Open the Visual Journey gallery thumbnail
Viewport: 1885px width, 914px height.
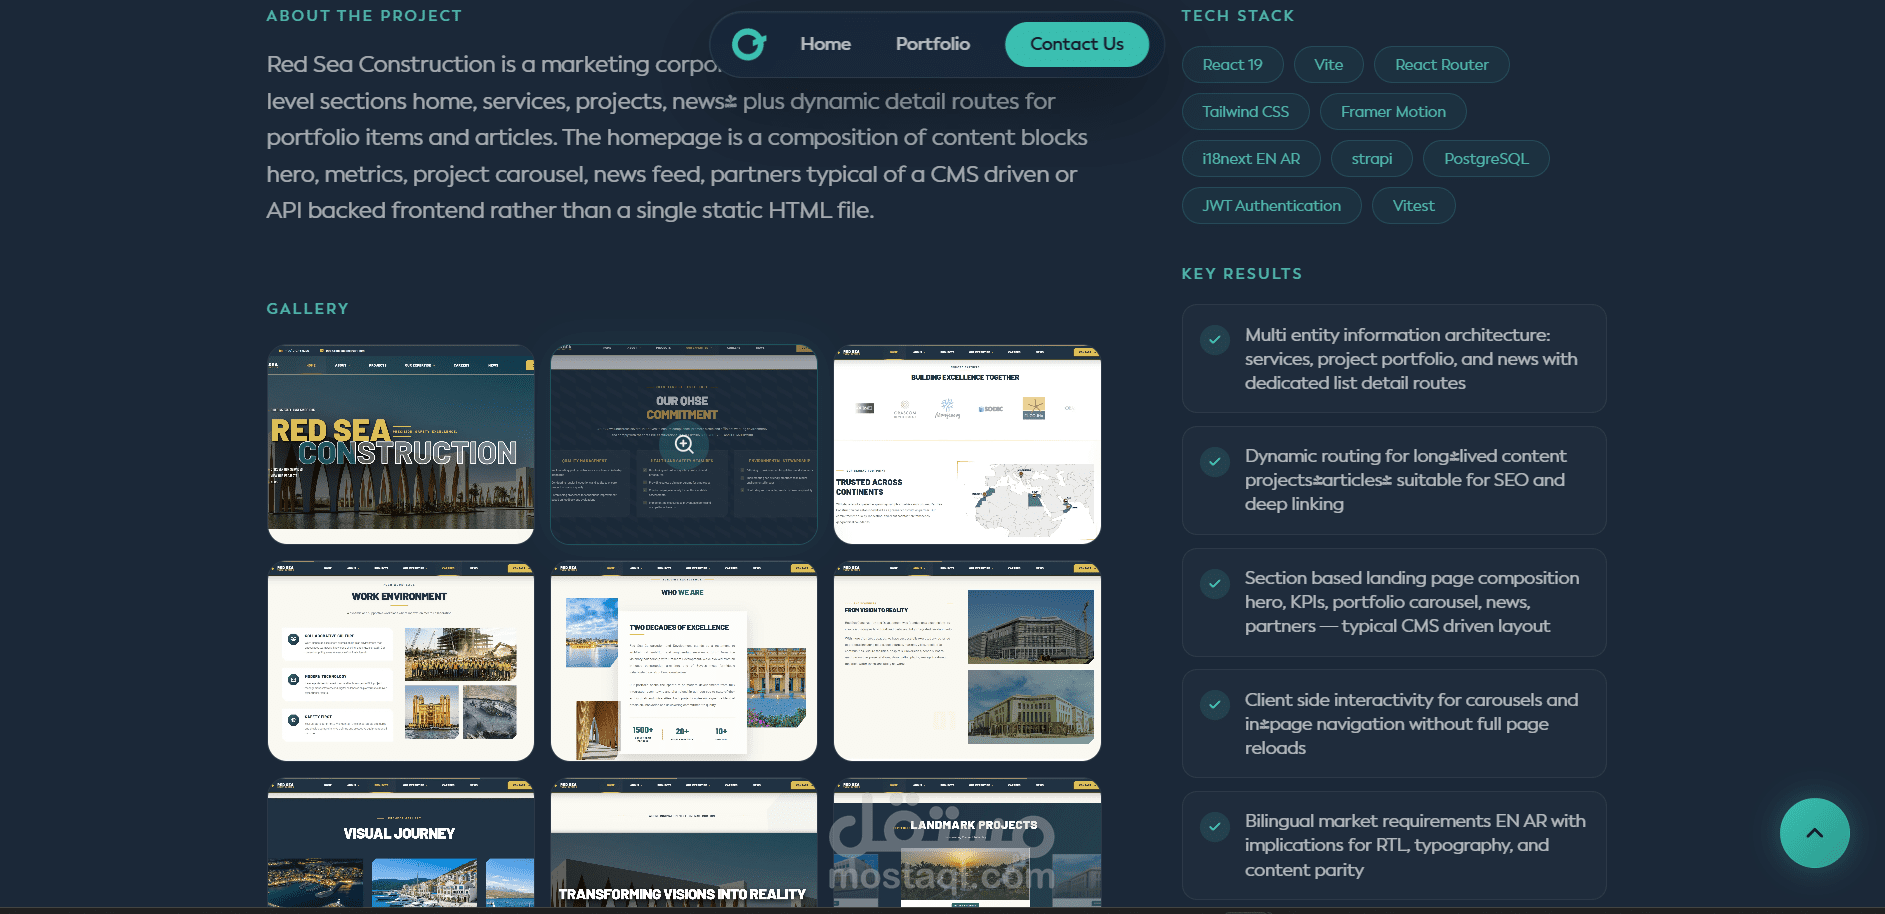[x=401, y=843]
